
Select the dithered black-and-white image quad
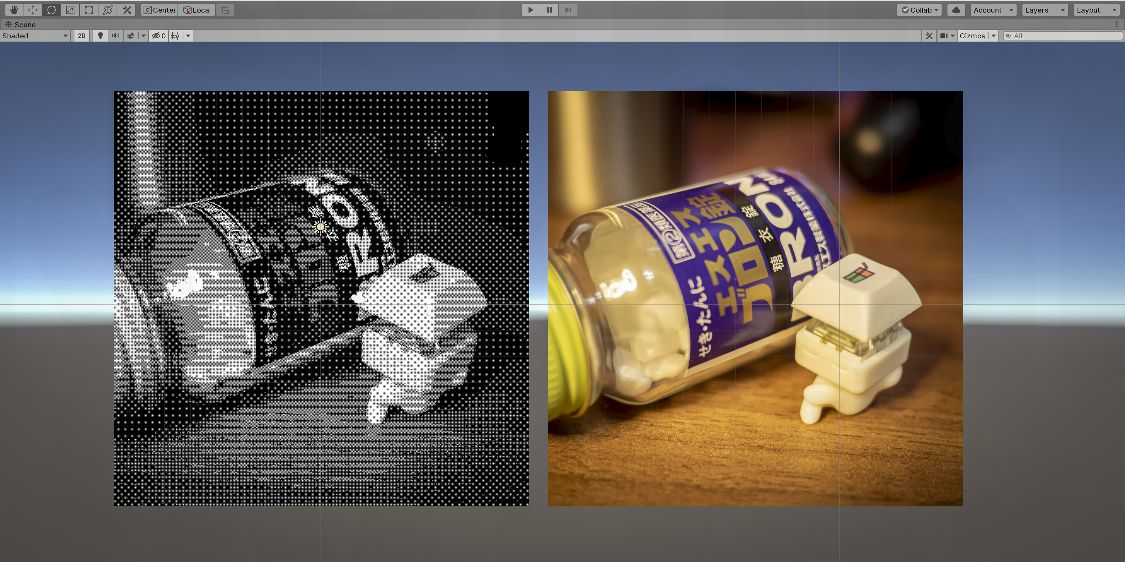321,298
